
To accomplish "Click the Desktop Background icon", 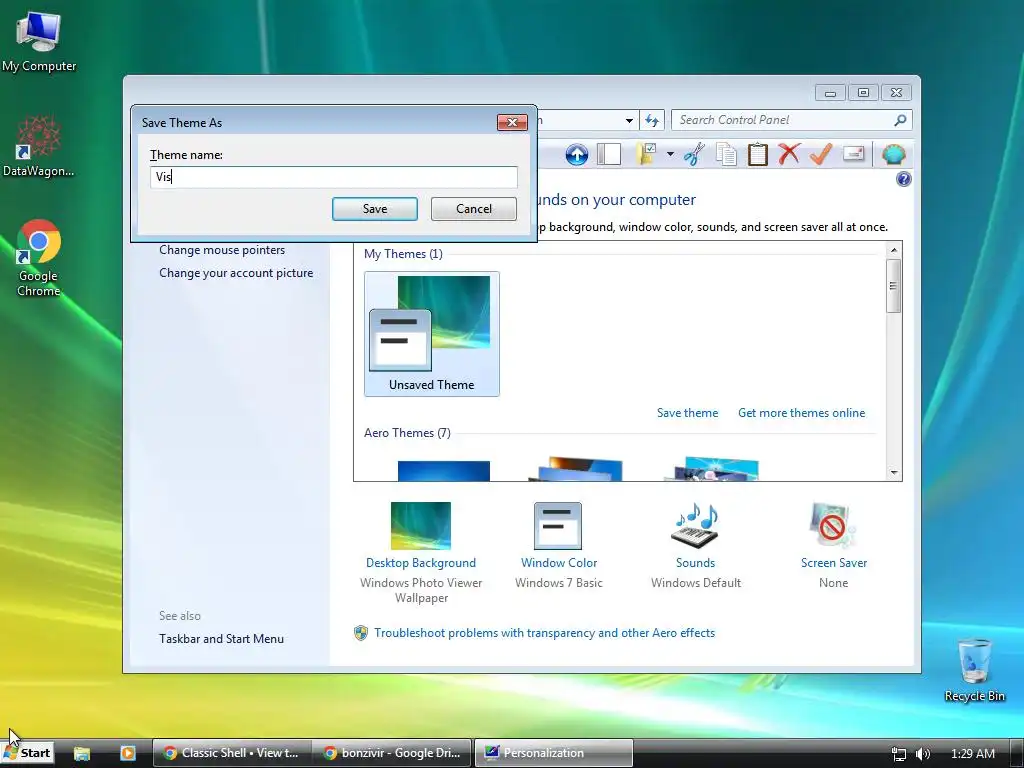I will click(421, 526).
